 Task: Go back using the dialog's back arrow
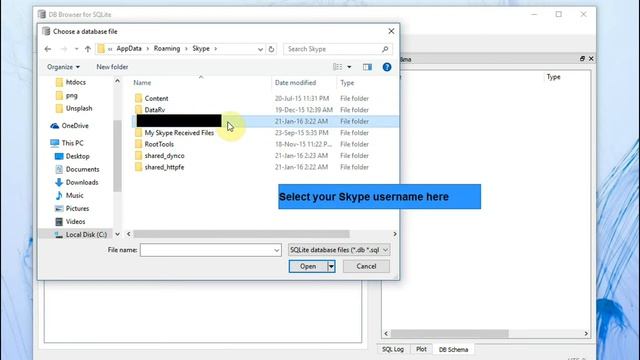(x=48, y=49)
